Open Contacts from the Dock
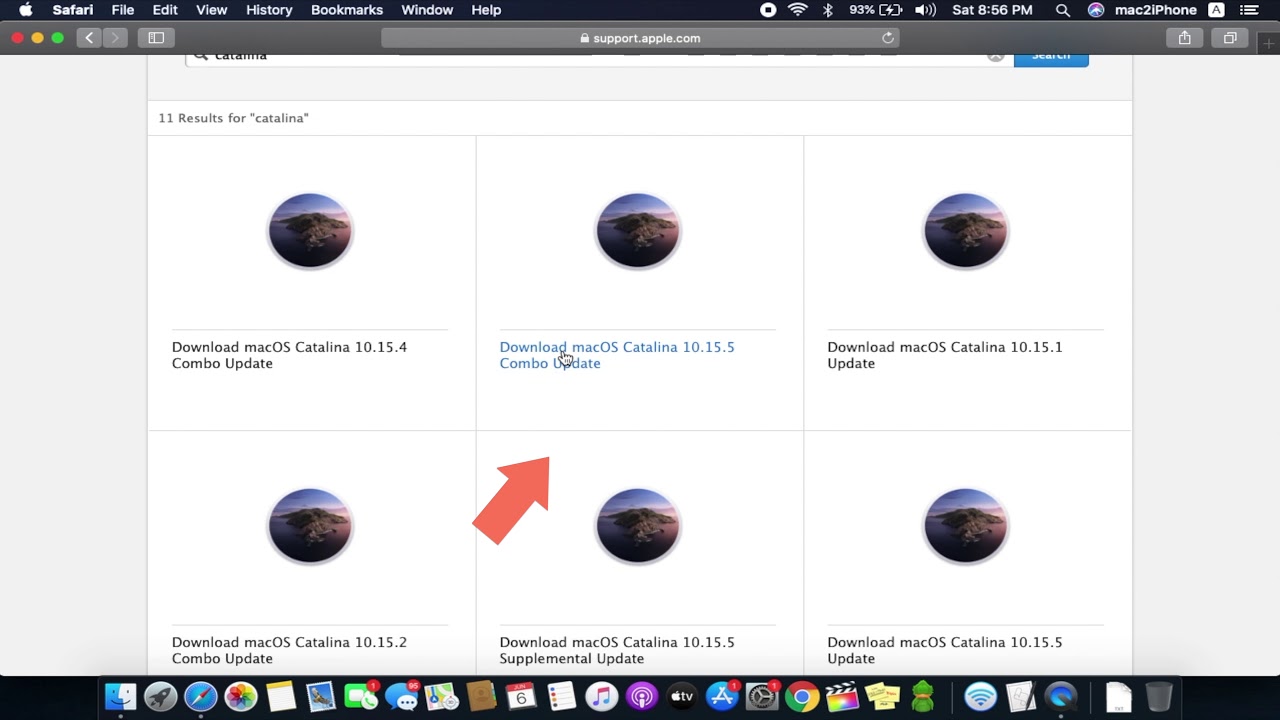Viewport: 1280px width, 720px height. tap(481, 696)
